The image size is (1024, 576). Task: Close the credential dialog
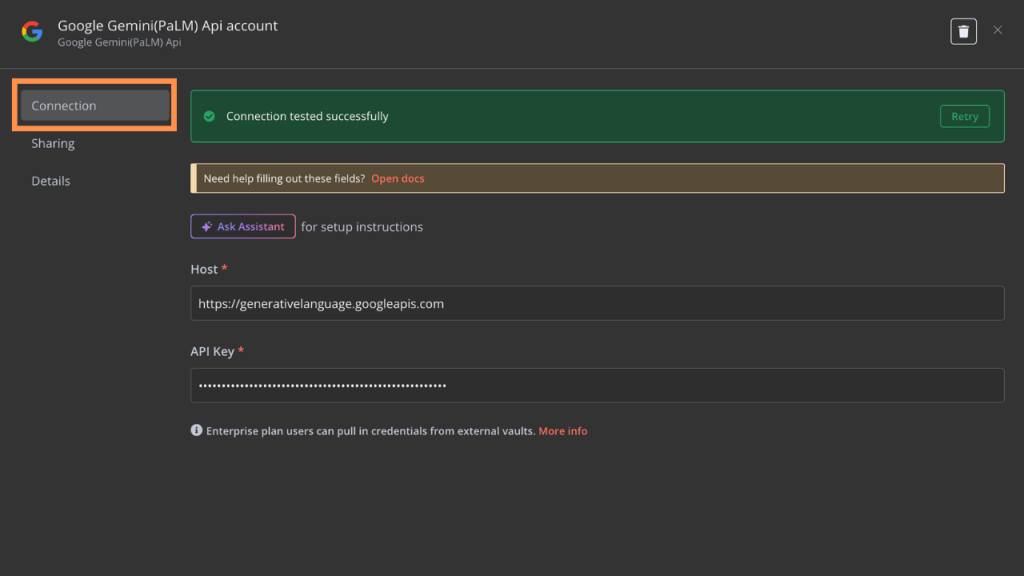click(x=997, y=30)
